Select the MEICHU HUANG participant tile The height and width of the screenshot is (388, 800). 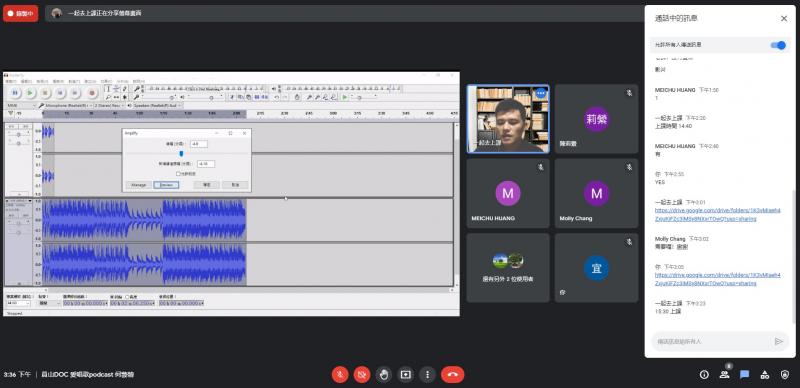508,193
